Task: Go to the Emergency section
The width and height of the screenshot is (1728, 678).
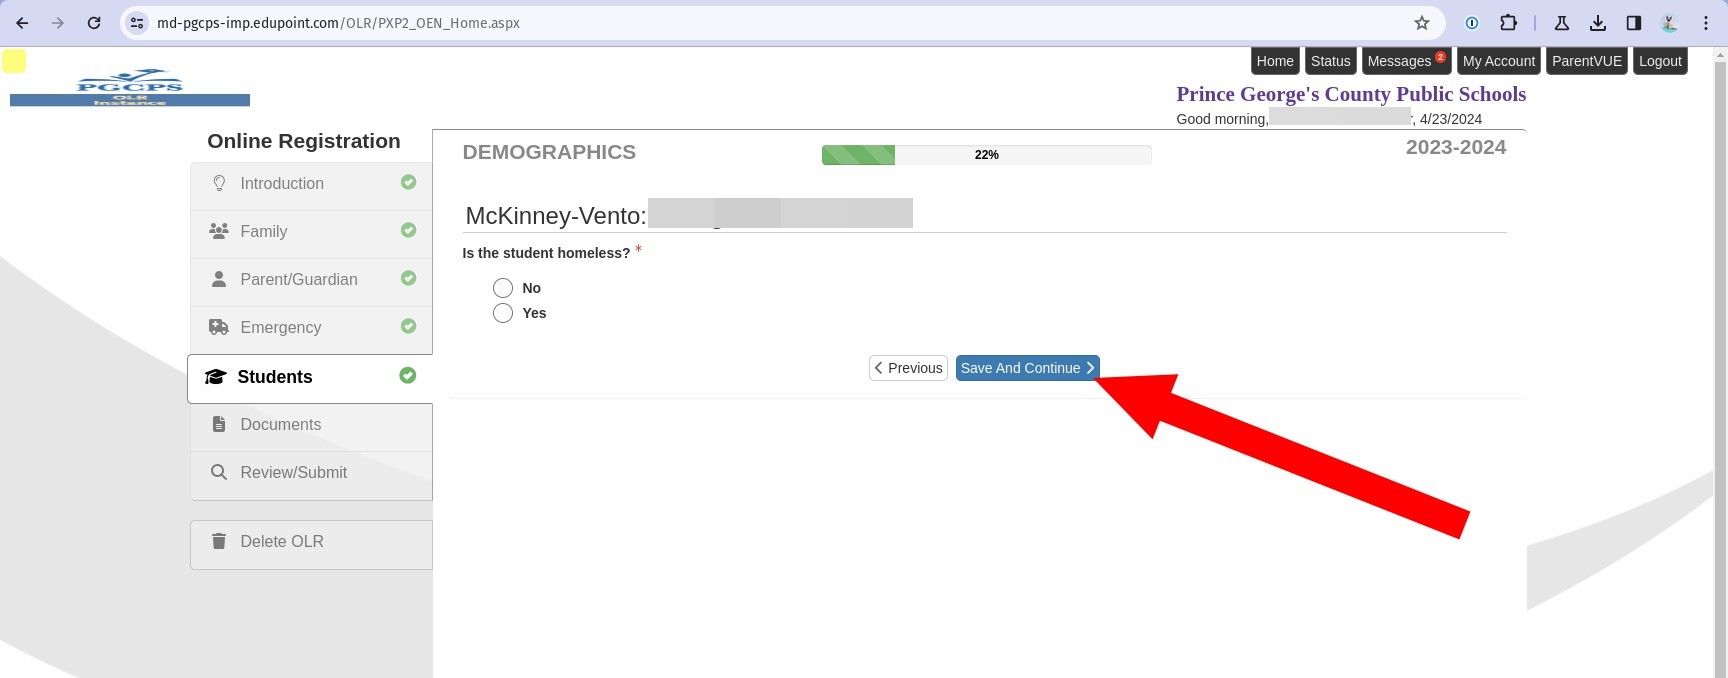Action: pyautogui.click(x=281, y=328)
